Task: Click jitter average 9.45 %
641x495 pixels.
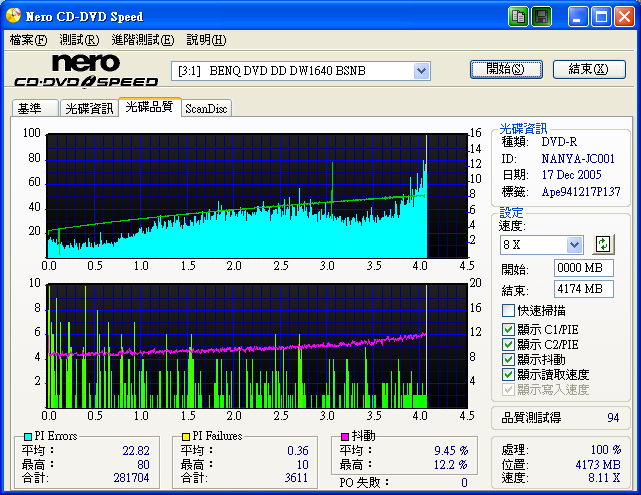Action: tap(451, 450)
